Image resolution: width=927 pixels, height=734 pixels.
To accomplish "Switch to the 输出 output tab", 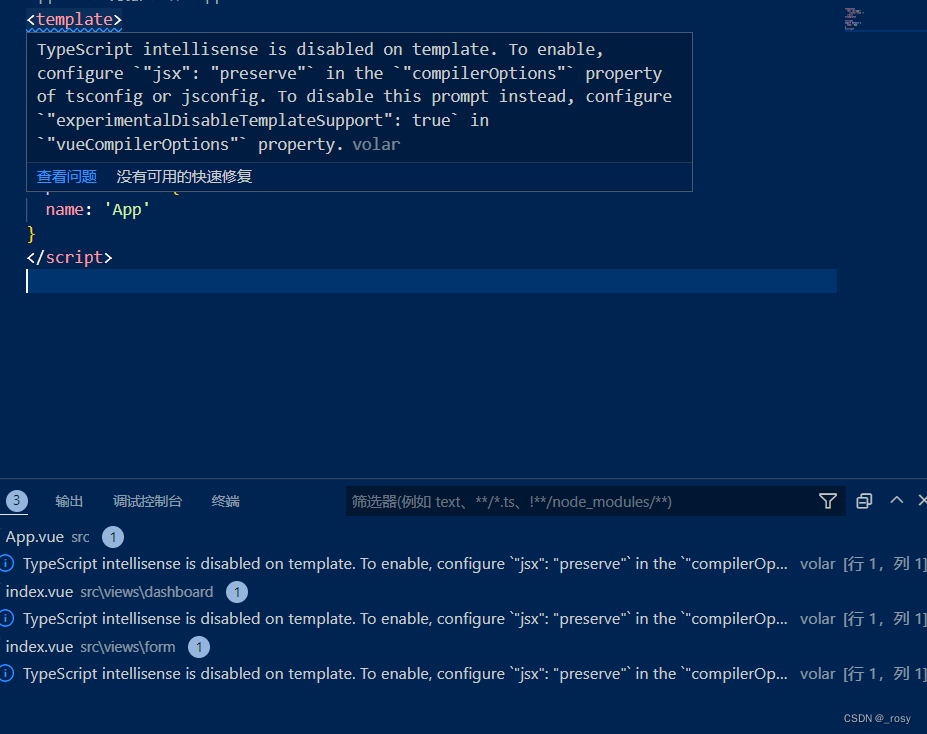I will point(69,501).
